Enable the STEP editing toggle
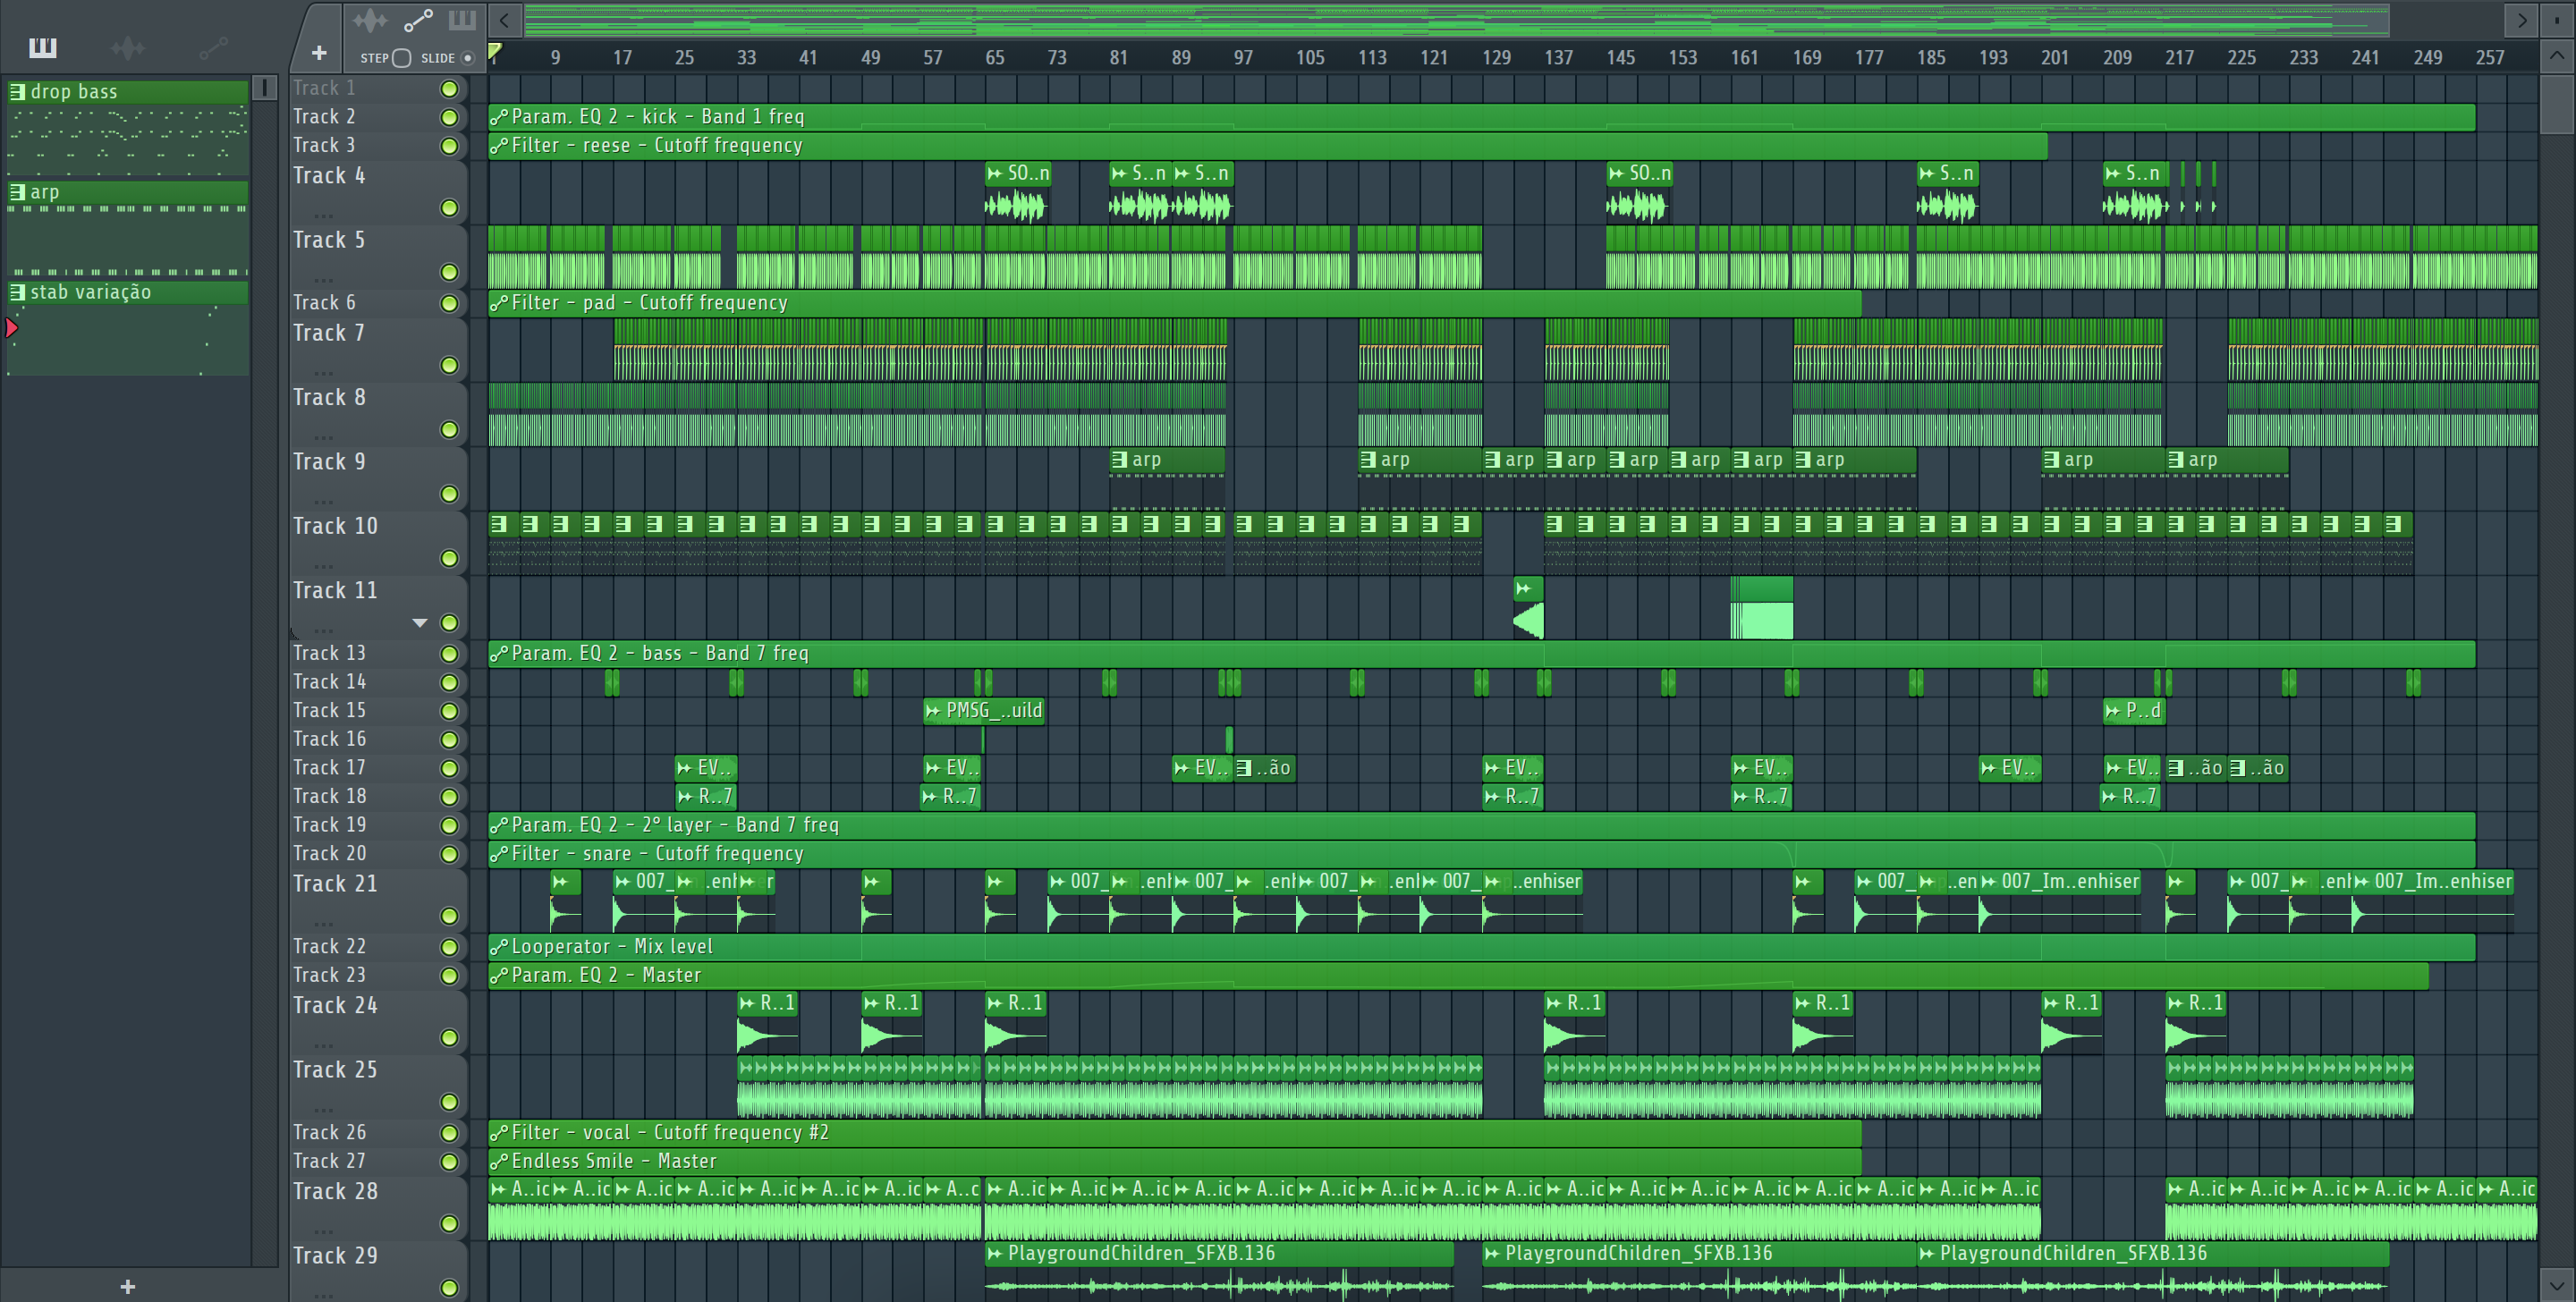The image size is (2576, 1302). [x=401, y=58]
